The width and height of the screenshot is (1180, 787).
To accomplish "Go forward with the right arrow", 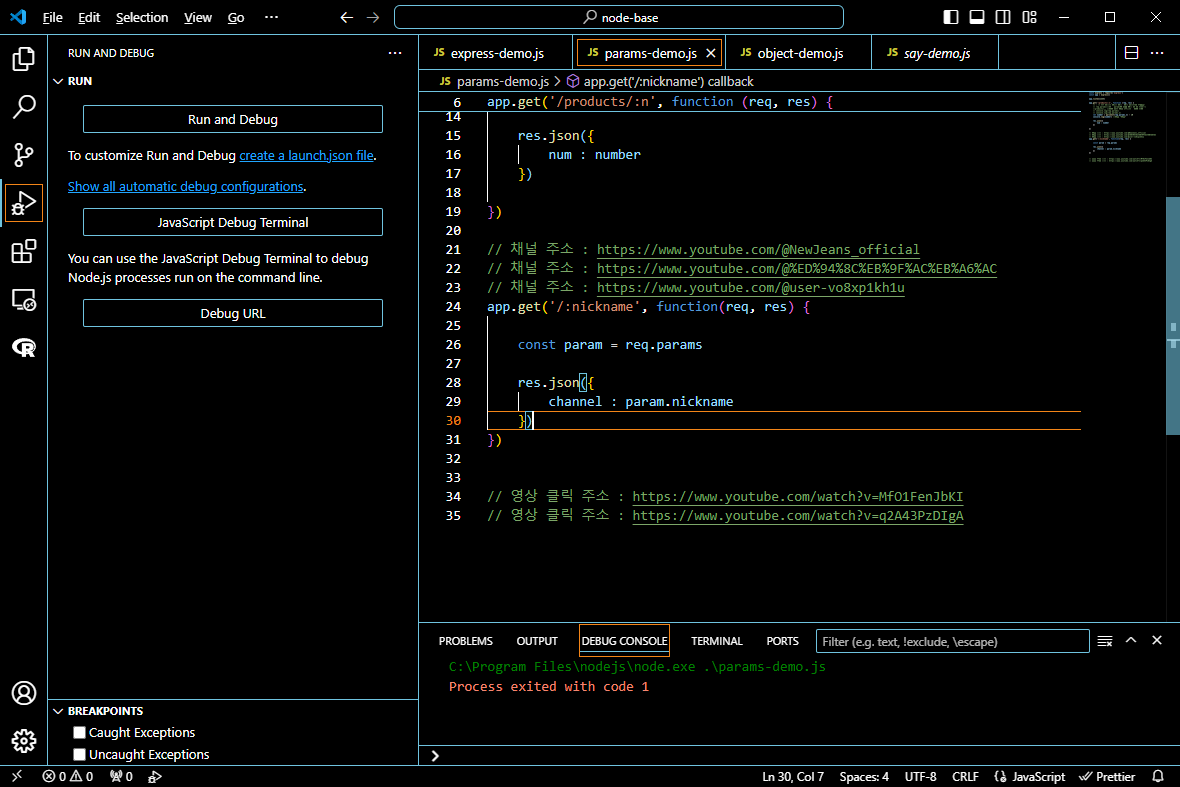I will pyautogui.click(x=373, y=17).
